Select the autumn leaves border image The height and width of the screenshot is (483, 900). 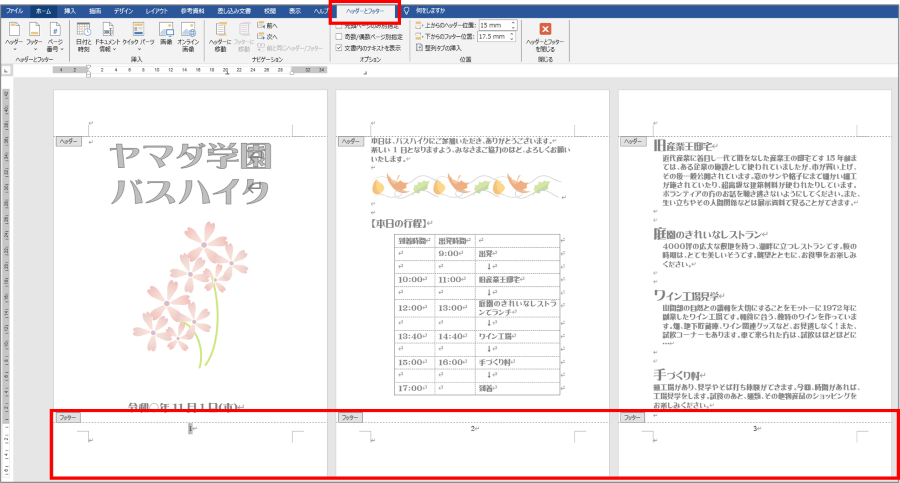pos(467,186)
